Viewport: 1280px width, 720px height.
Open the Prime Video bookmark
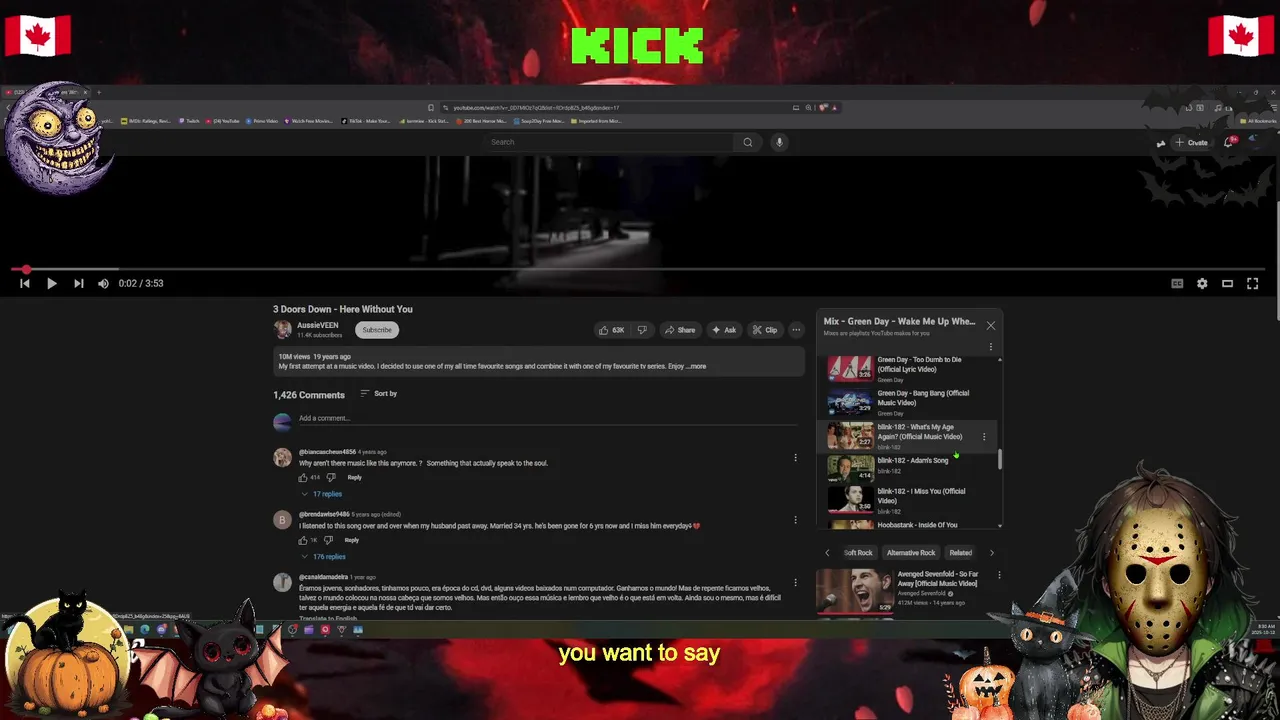click(x=262, y=121)
